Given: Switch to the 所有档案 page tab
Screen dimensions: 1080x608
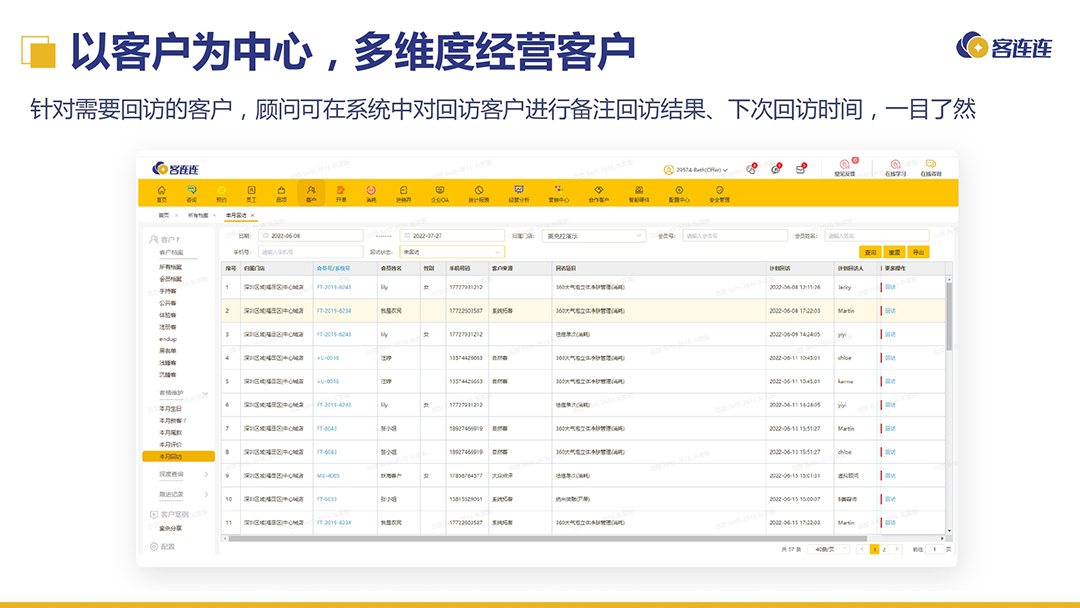Looking at the screenshot, I should [x=198, y=216].
